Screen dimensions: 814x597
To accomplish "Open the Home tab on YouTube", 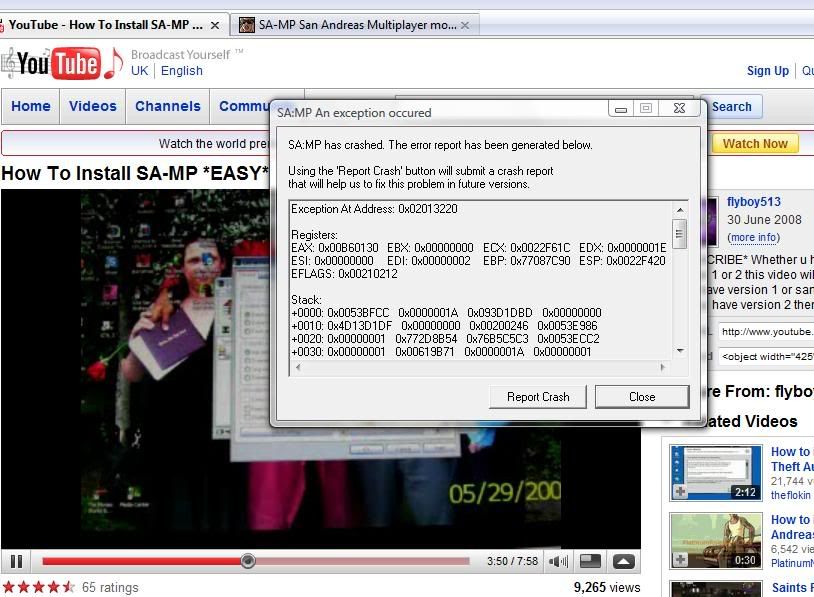I will [x=31, y=106].
